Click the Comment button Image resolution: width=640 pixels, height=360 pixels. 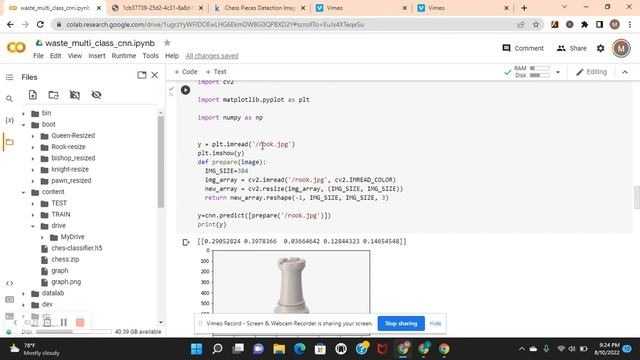[x=523, y=48]
